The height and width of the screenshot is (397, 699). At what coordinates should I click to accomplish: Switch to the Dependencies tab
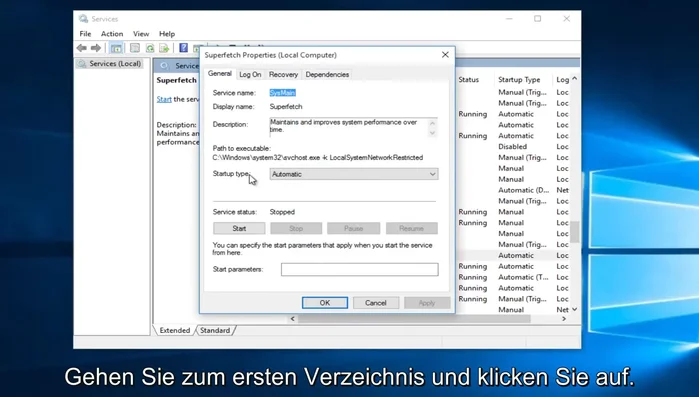(327, 74)
